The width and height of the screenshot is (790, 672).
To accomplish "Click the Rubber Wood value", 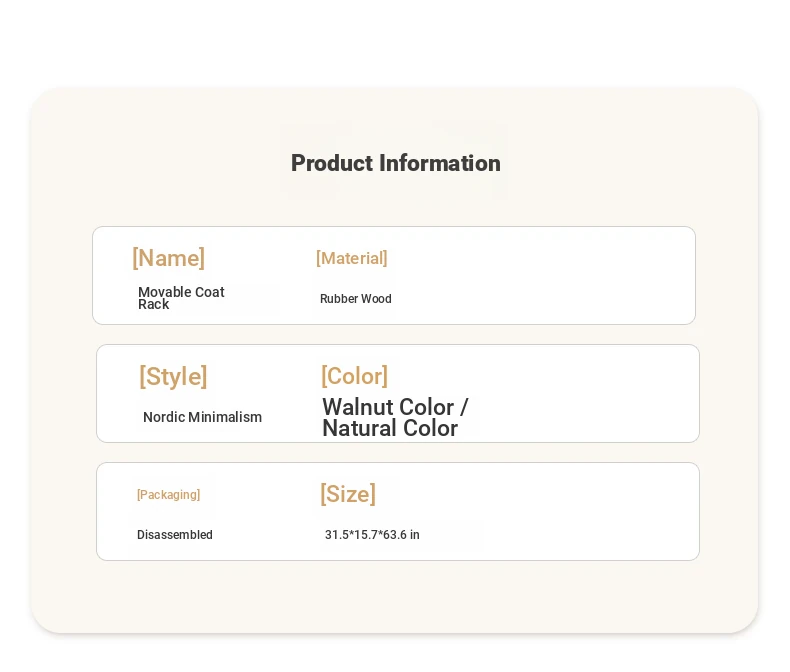I will coord(356,299).
